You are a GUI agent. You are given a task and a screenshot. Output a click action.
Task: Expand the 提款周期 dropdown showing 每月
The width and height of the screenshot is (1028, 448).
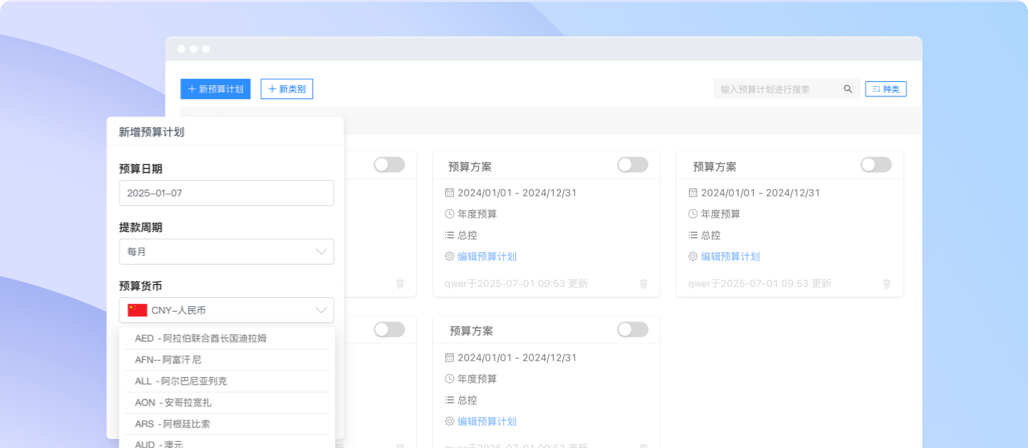coord(226,252)
